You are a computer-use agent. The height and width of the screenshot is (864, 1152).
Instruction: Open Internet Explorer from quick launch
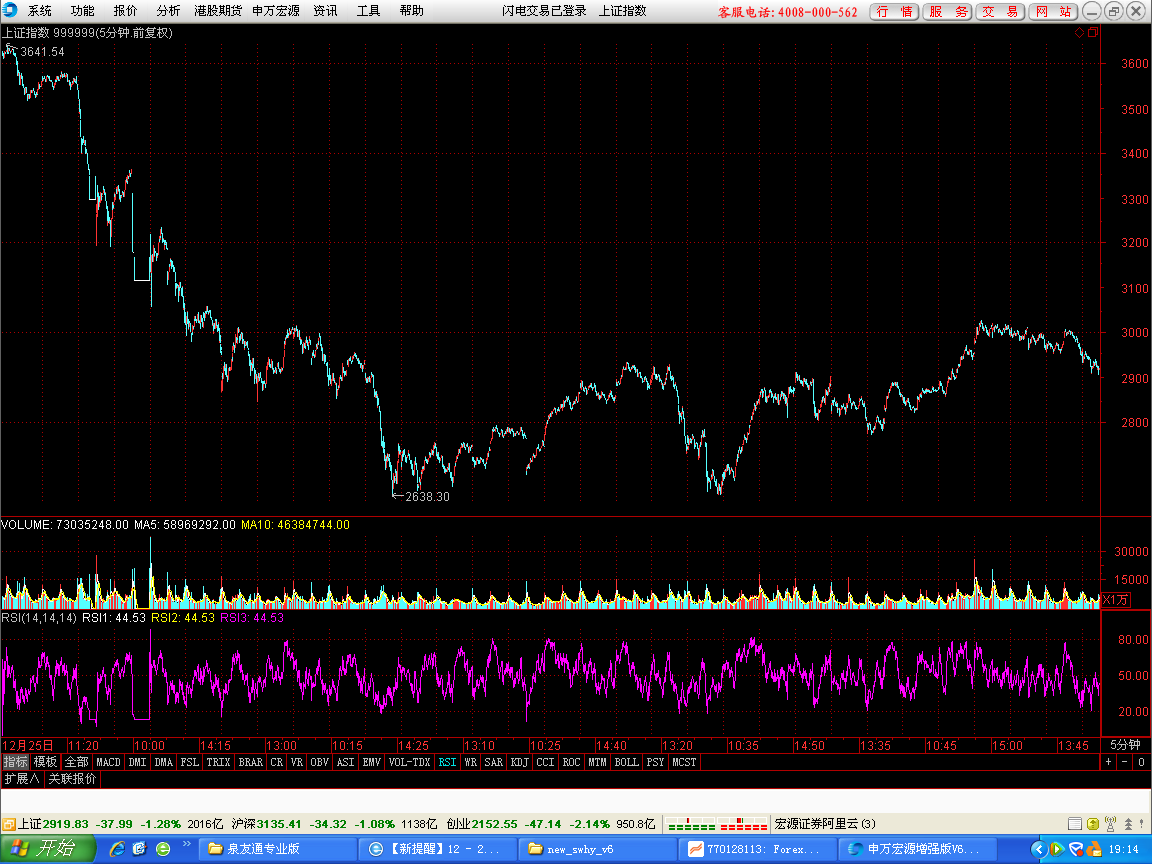[x=117, y=849]
